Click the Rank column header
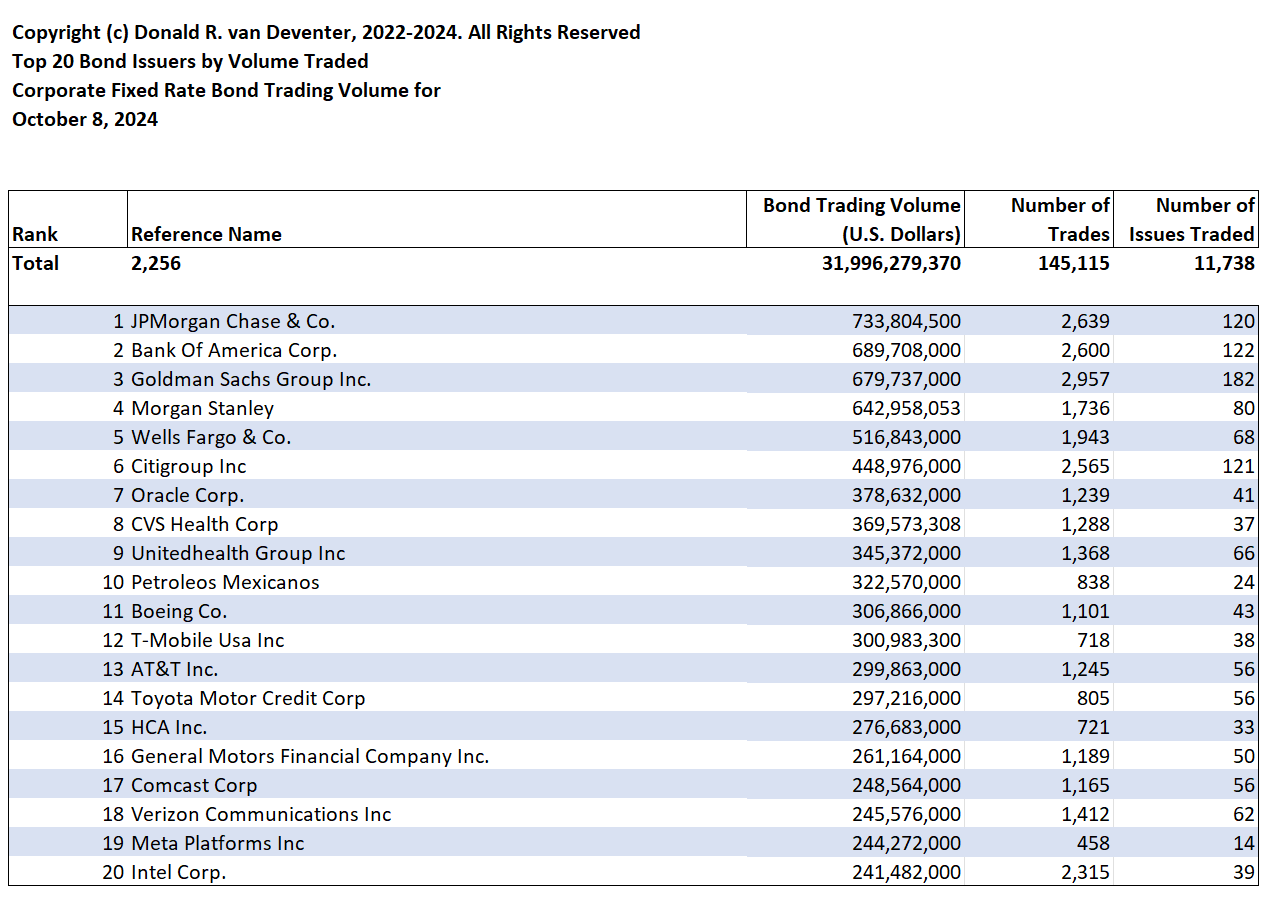Viewport: 1273px width, 901px height. [36, 234]
